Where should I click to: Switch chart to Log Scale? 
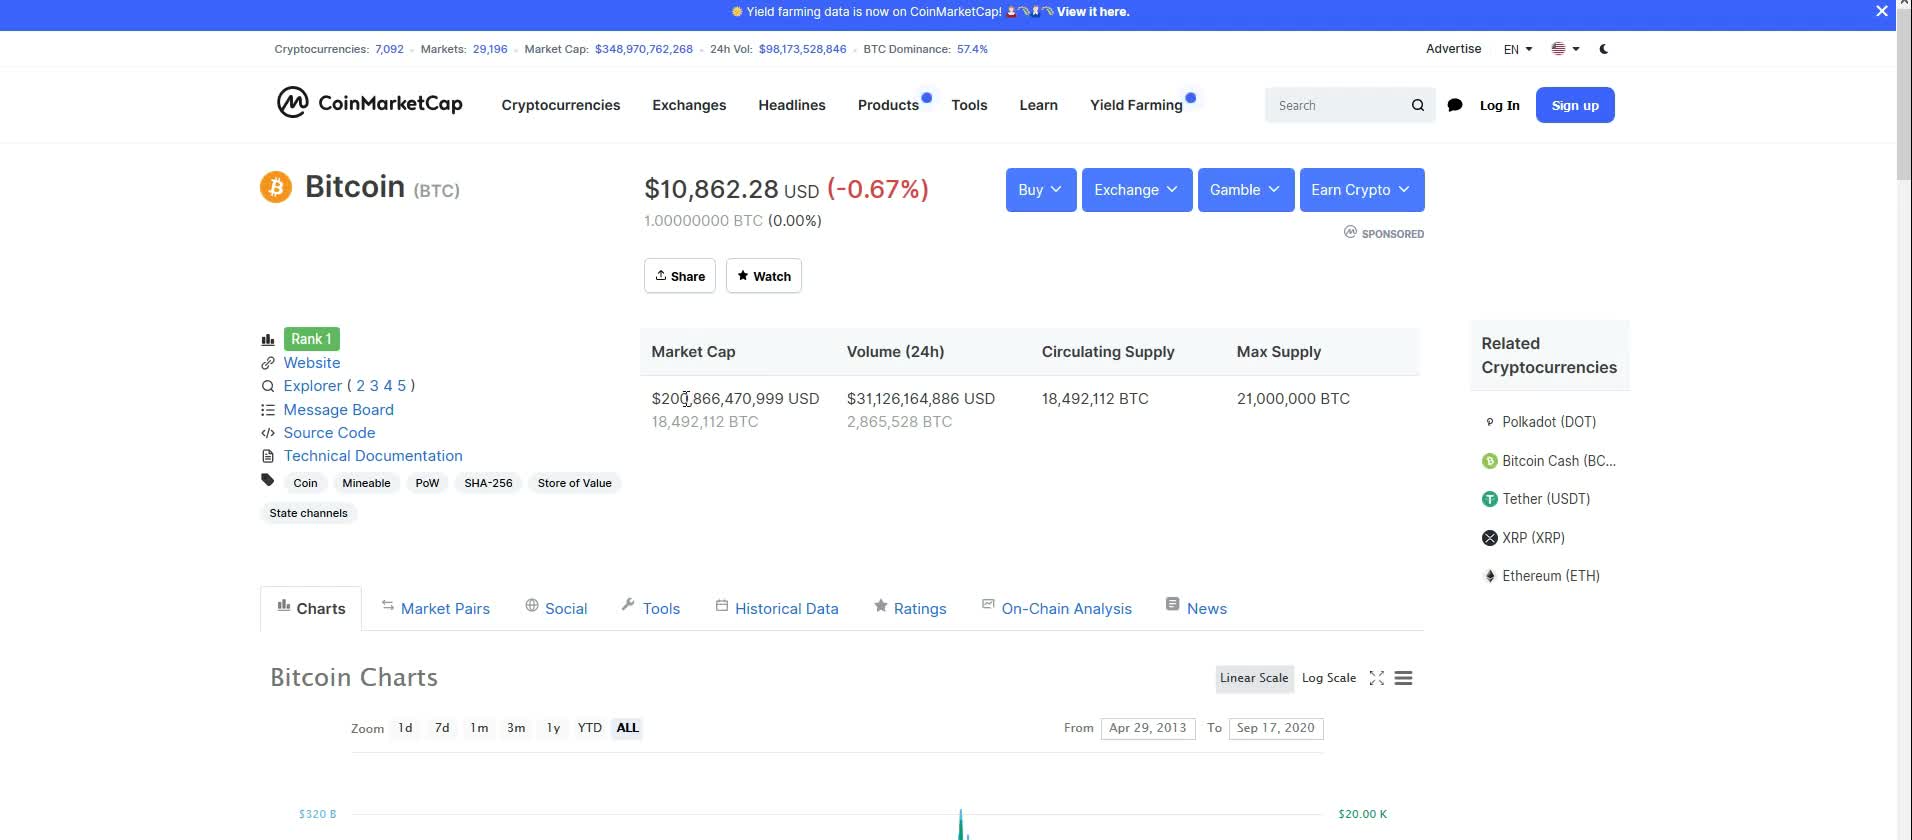1329,678
